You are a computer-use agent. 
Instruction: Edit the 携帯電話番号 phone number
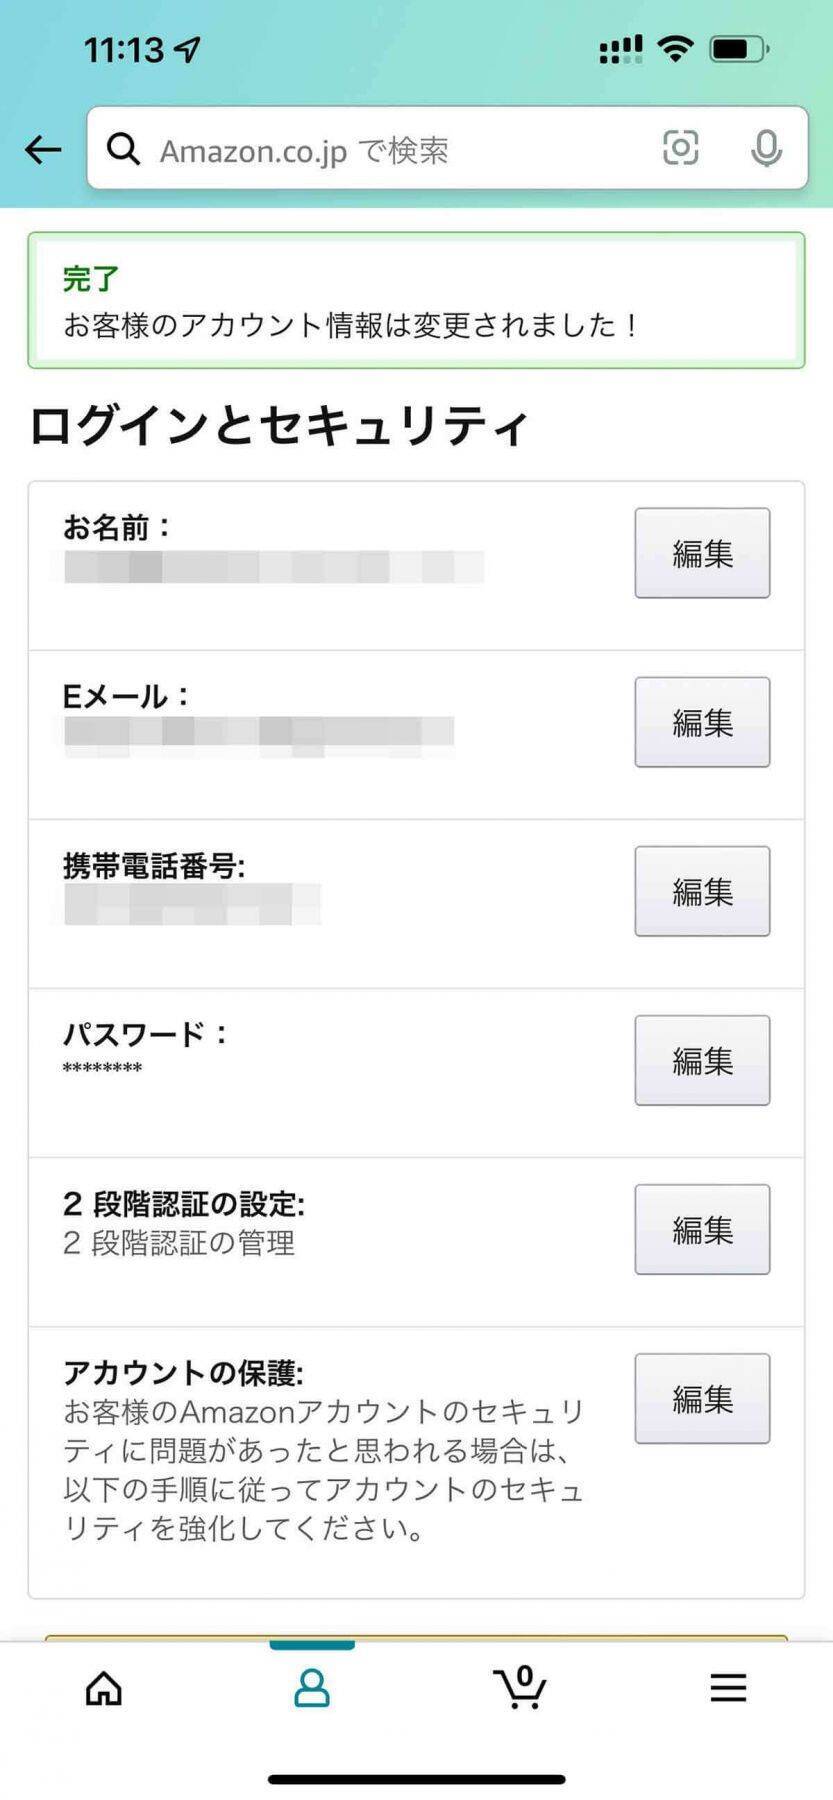coord(702,891)
